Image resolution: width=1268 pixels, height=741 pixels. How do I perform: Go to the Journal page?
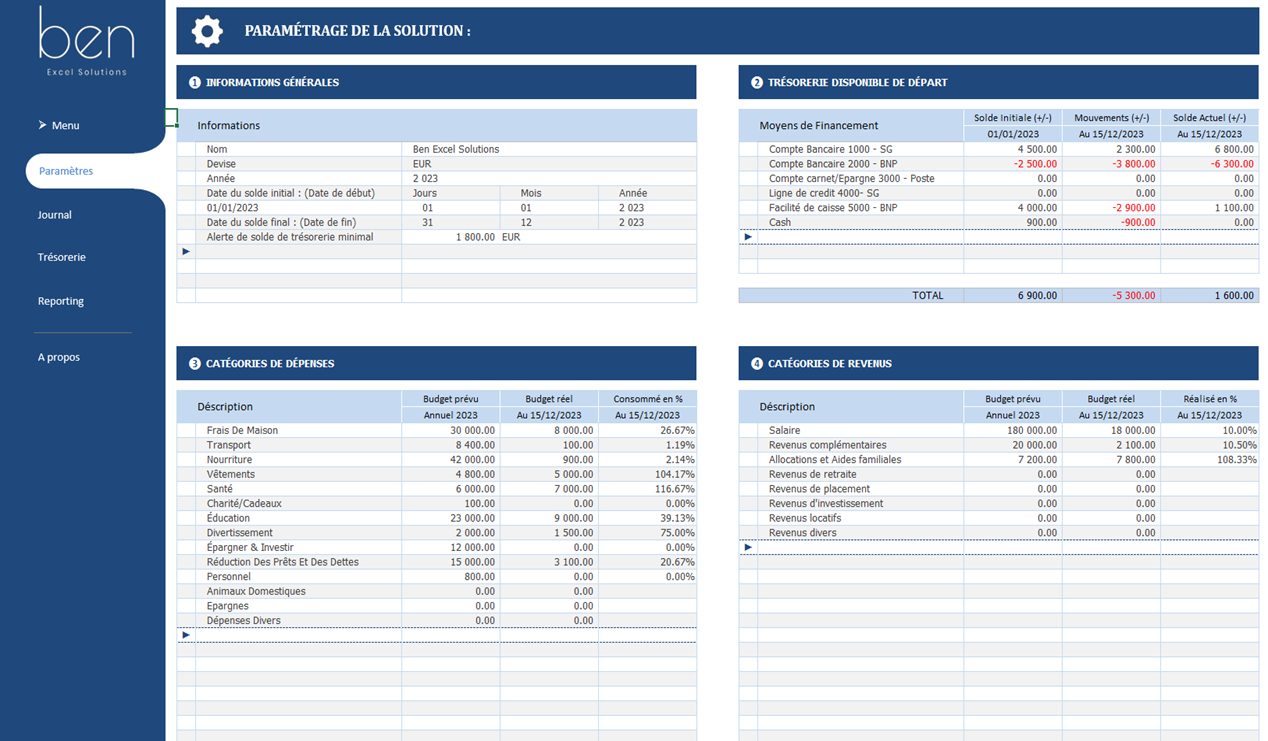pyautogui.click(x=55, y=215)
